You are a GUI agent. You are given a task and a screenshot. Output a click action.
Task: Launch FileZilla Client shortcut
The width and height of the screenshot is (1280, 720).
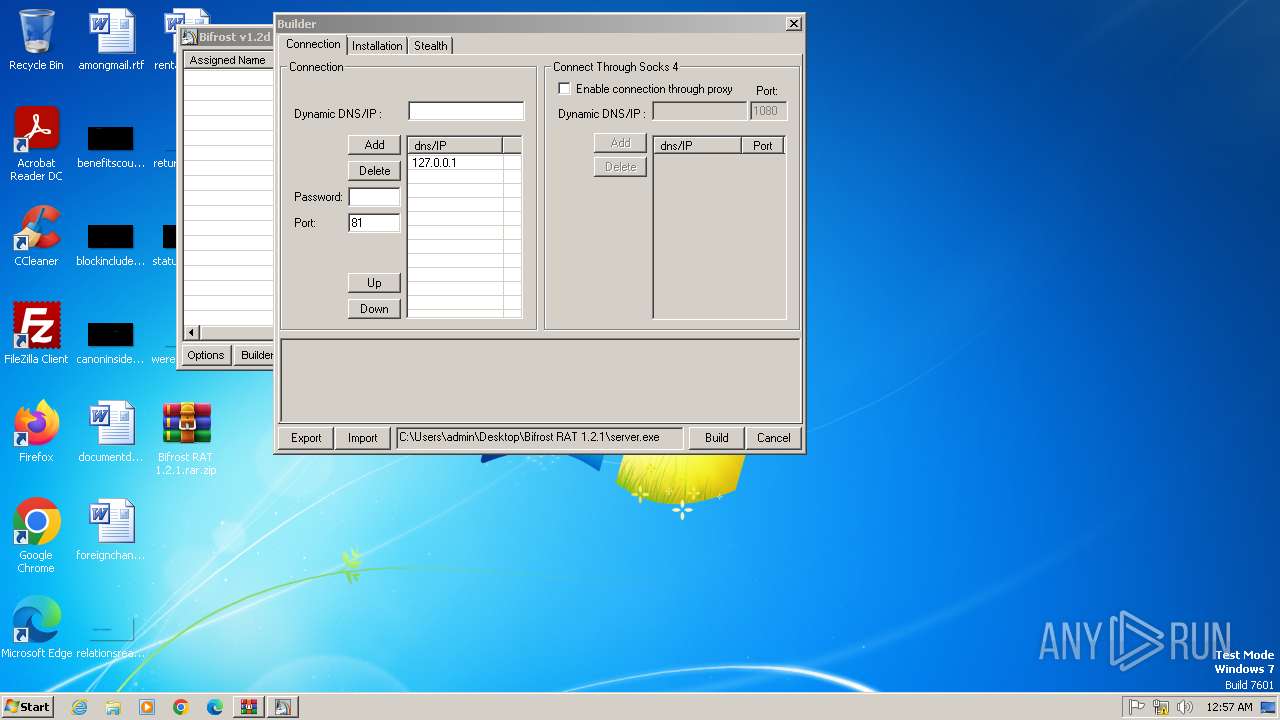tap(36, 333)
